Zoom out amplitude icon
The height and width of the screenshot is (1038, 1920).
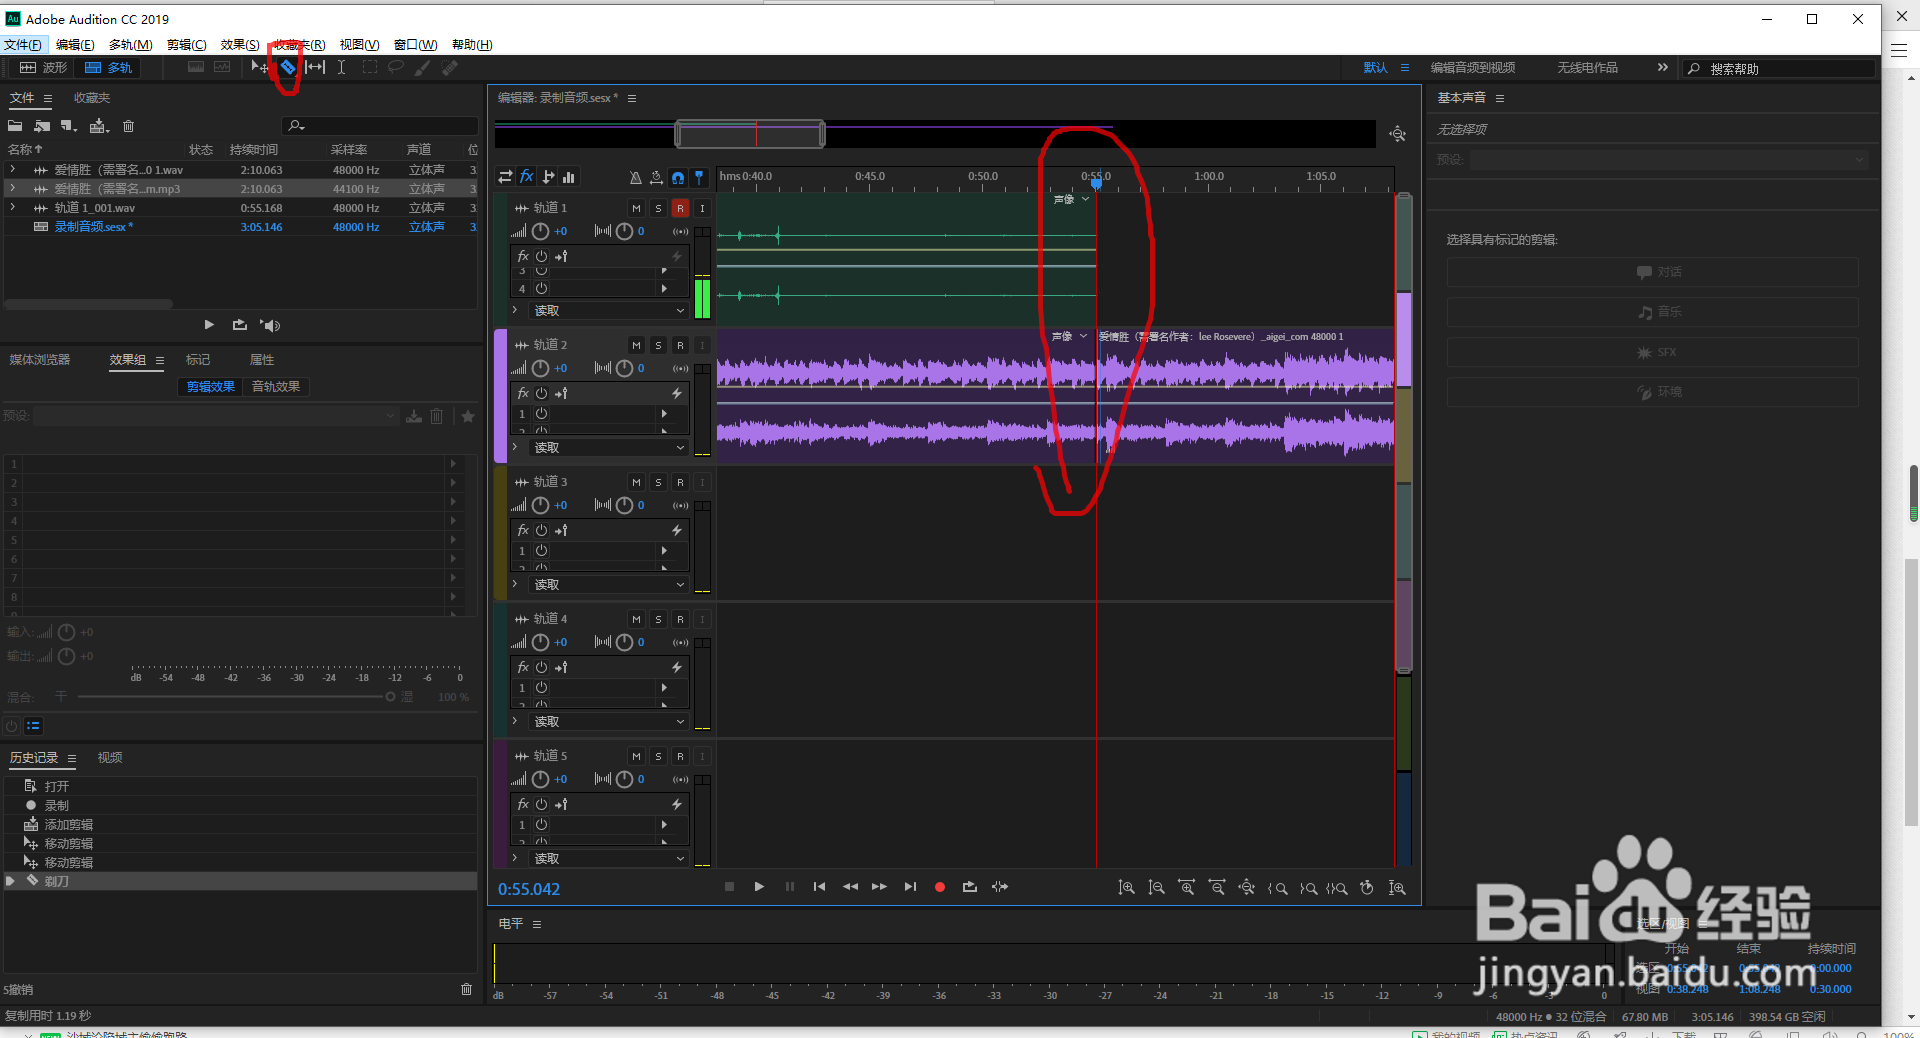pos(1156,888)
